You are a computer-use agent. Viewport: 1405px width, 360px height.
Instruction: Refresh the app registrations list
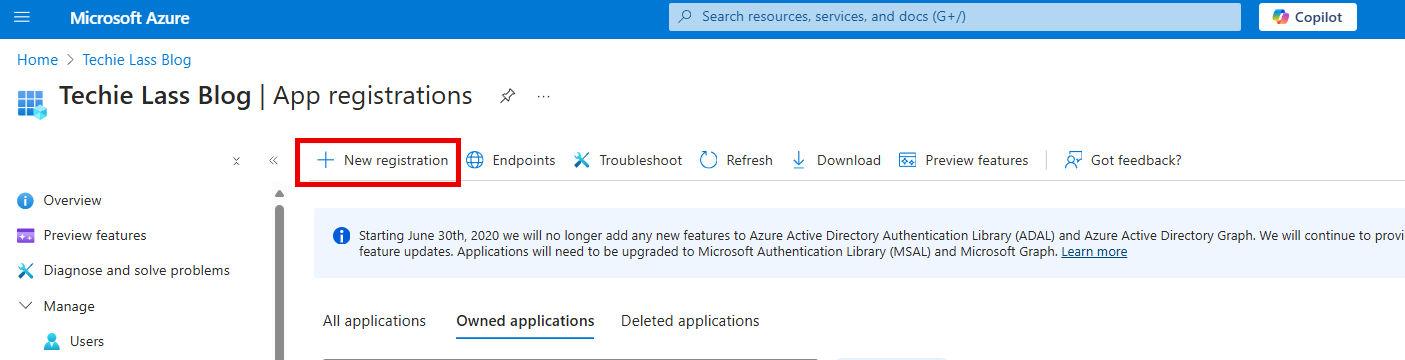click(x=736, y=160)
